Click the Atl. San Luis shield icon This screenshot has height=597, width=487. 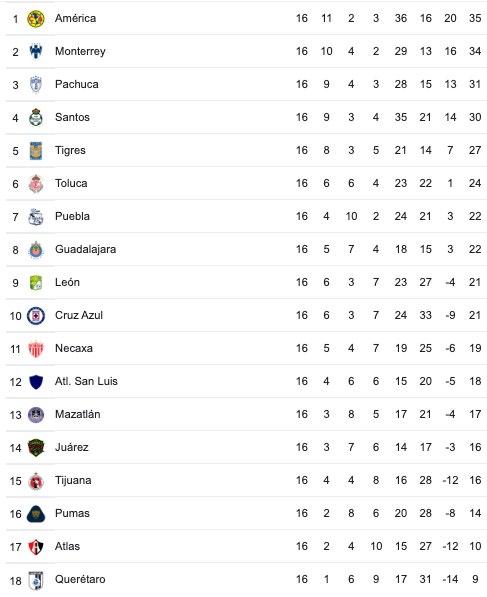(x=36, y=382)
